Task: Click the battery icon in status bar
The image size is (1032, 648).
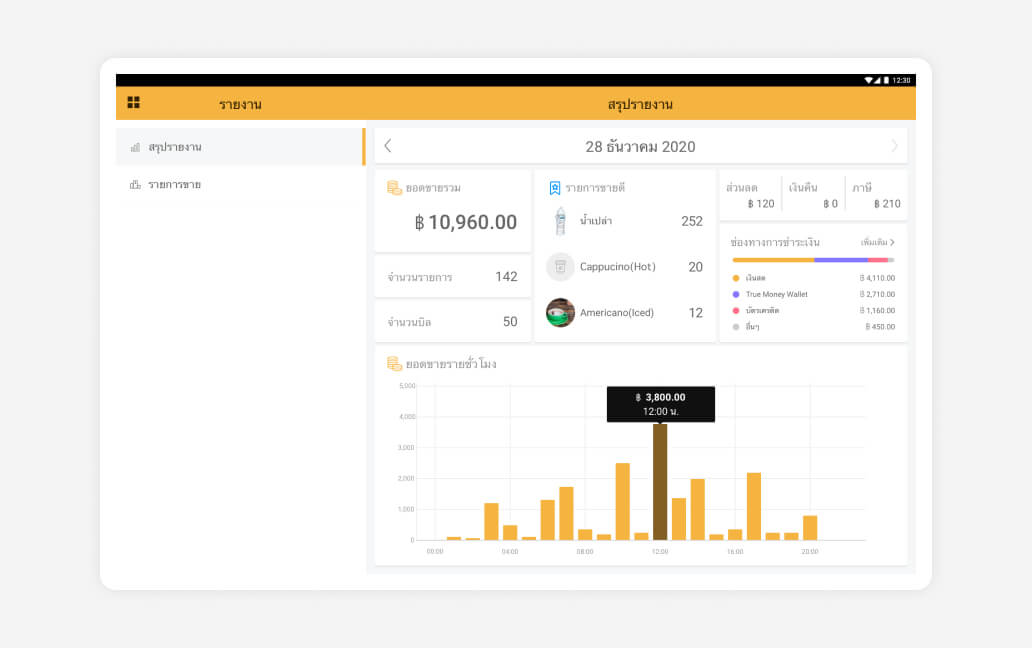Action: coord(885,80)
